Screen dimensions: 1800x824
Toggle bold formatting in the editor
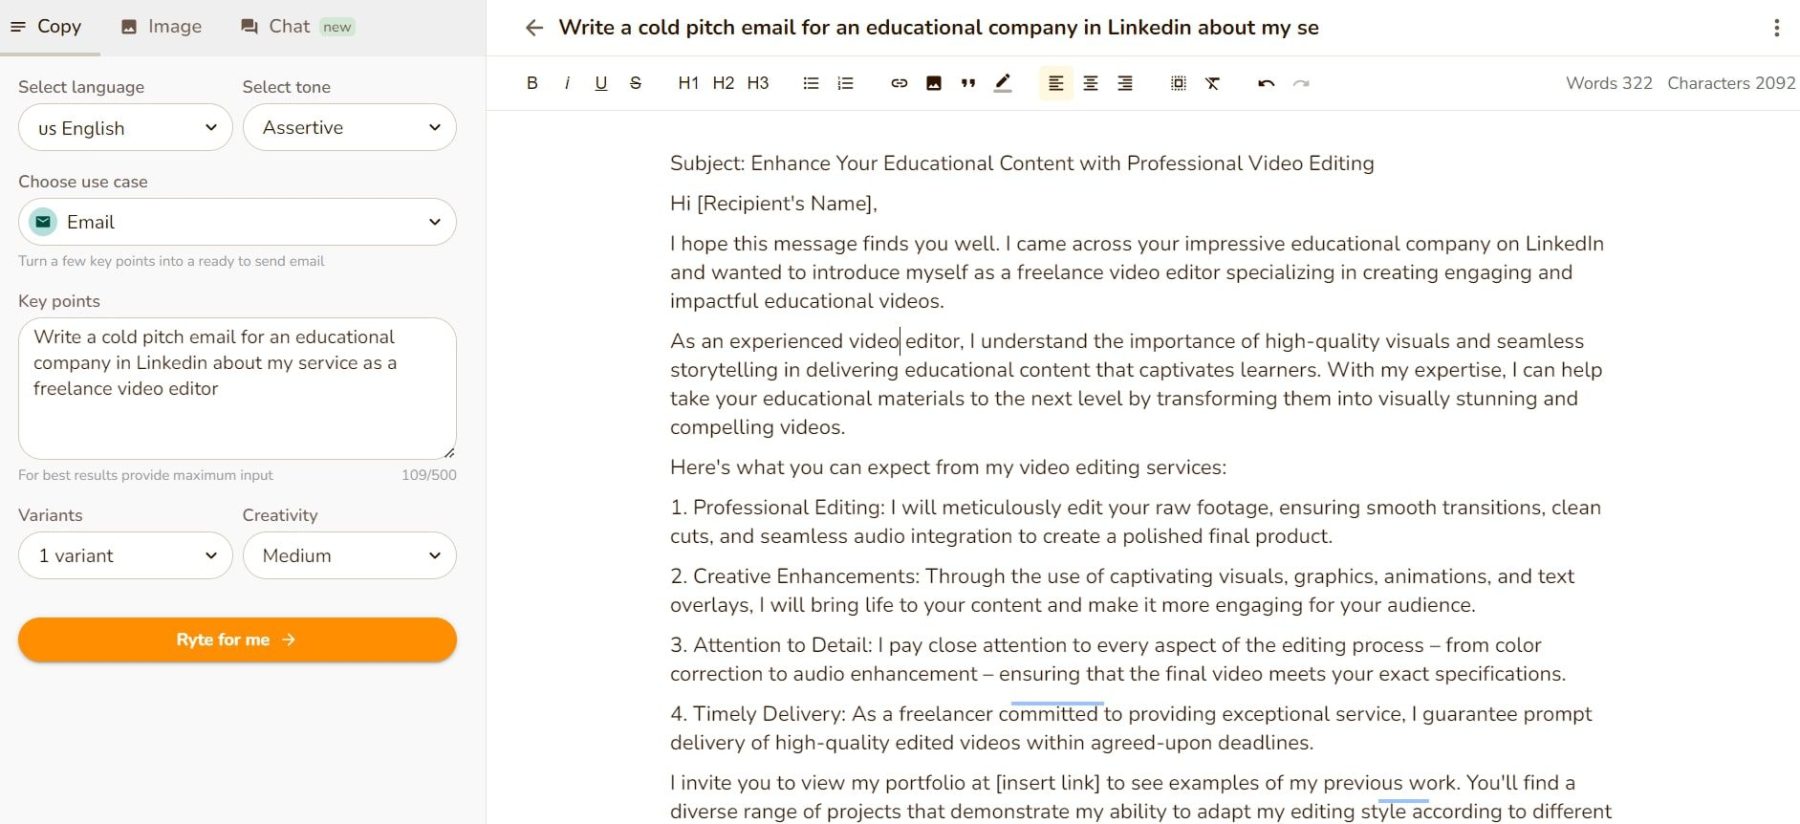pos(532,83)
